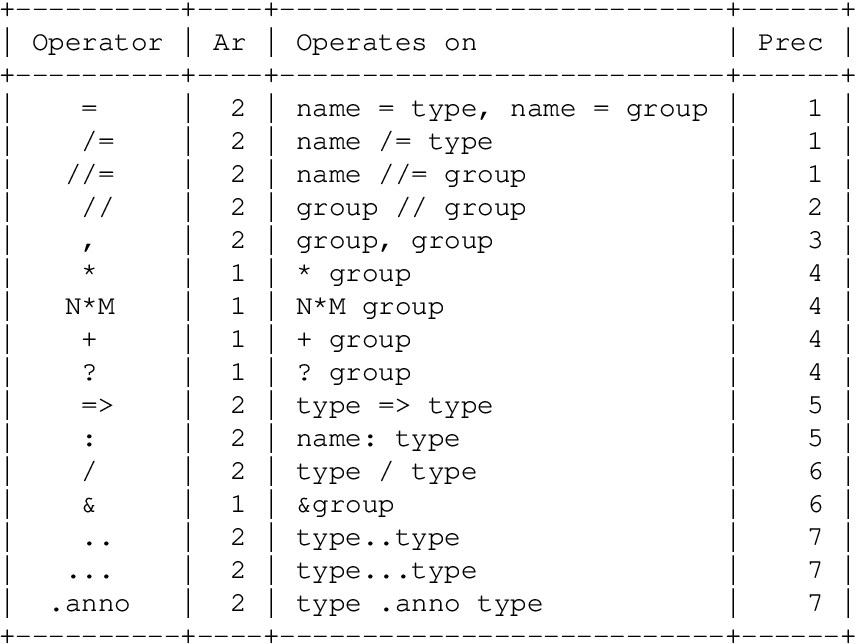Image resolution: width=856 pixels, height=644 pixels.
Task: Click the 'group // group' text
Action: [x=410, y=207]
